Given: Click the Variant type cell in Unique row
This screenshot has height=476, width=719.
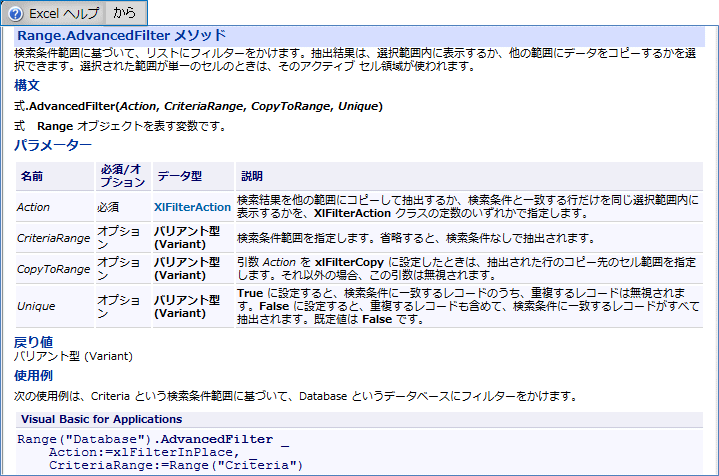Looking at the screenshot, I should (193, 306).
